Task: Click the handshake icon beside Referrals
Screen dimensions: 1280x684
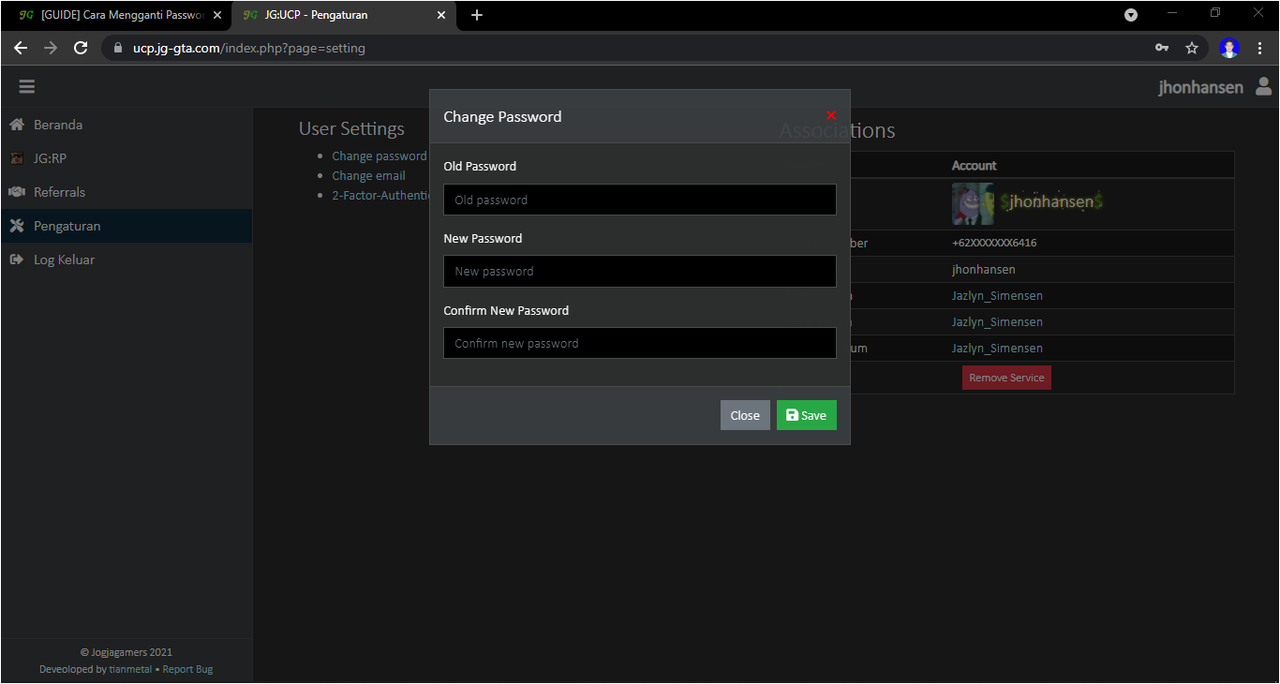Action: click(16, 192)
